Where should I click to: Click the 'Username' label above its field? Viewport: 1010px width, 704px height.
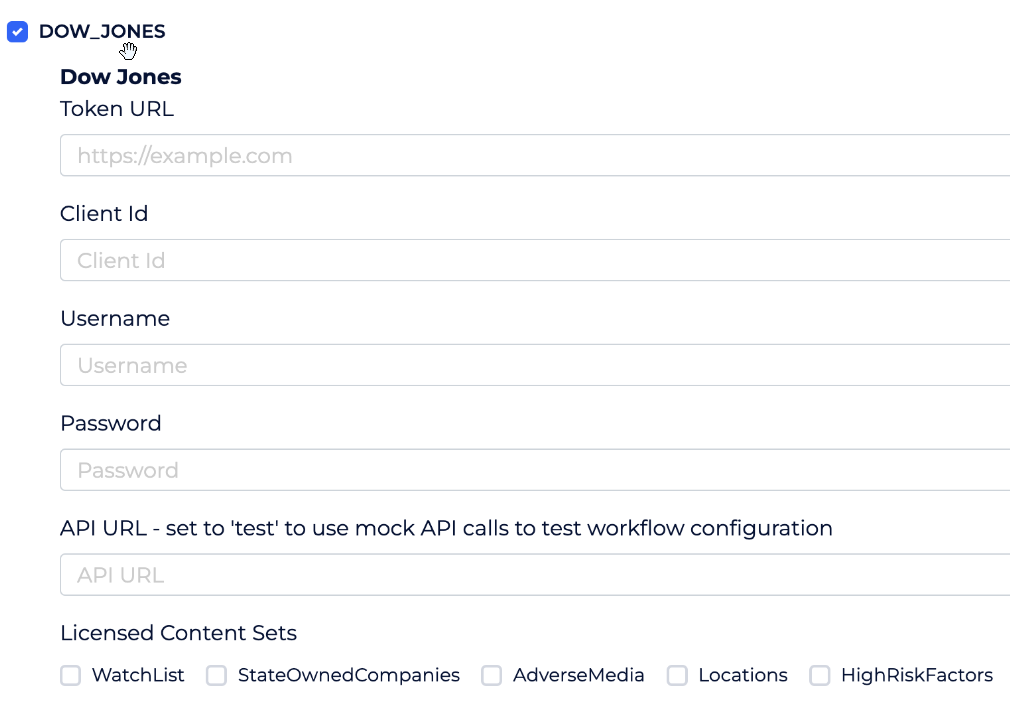115,319
